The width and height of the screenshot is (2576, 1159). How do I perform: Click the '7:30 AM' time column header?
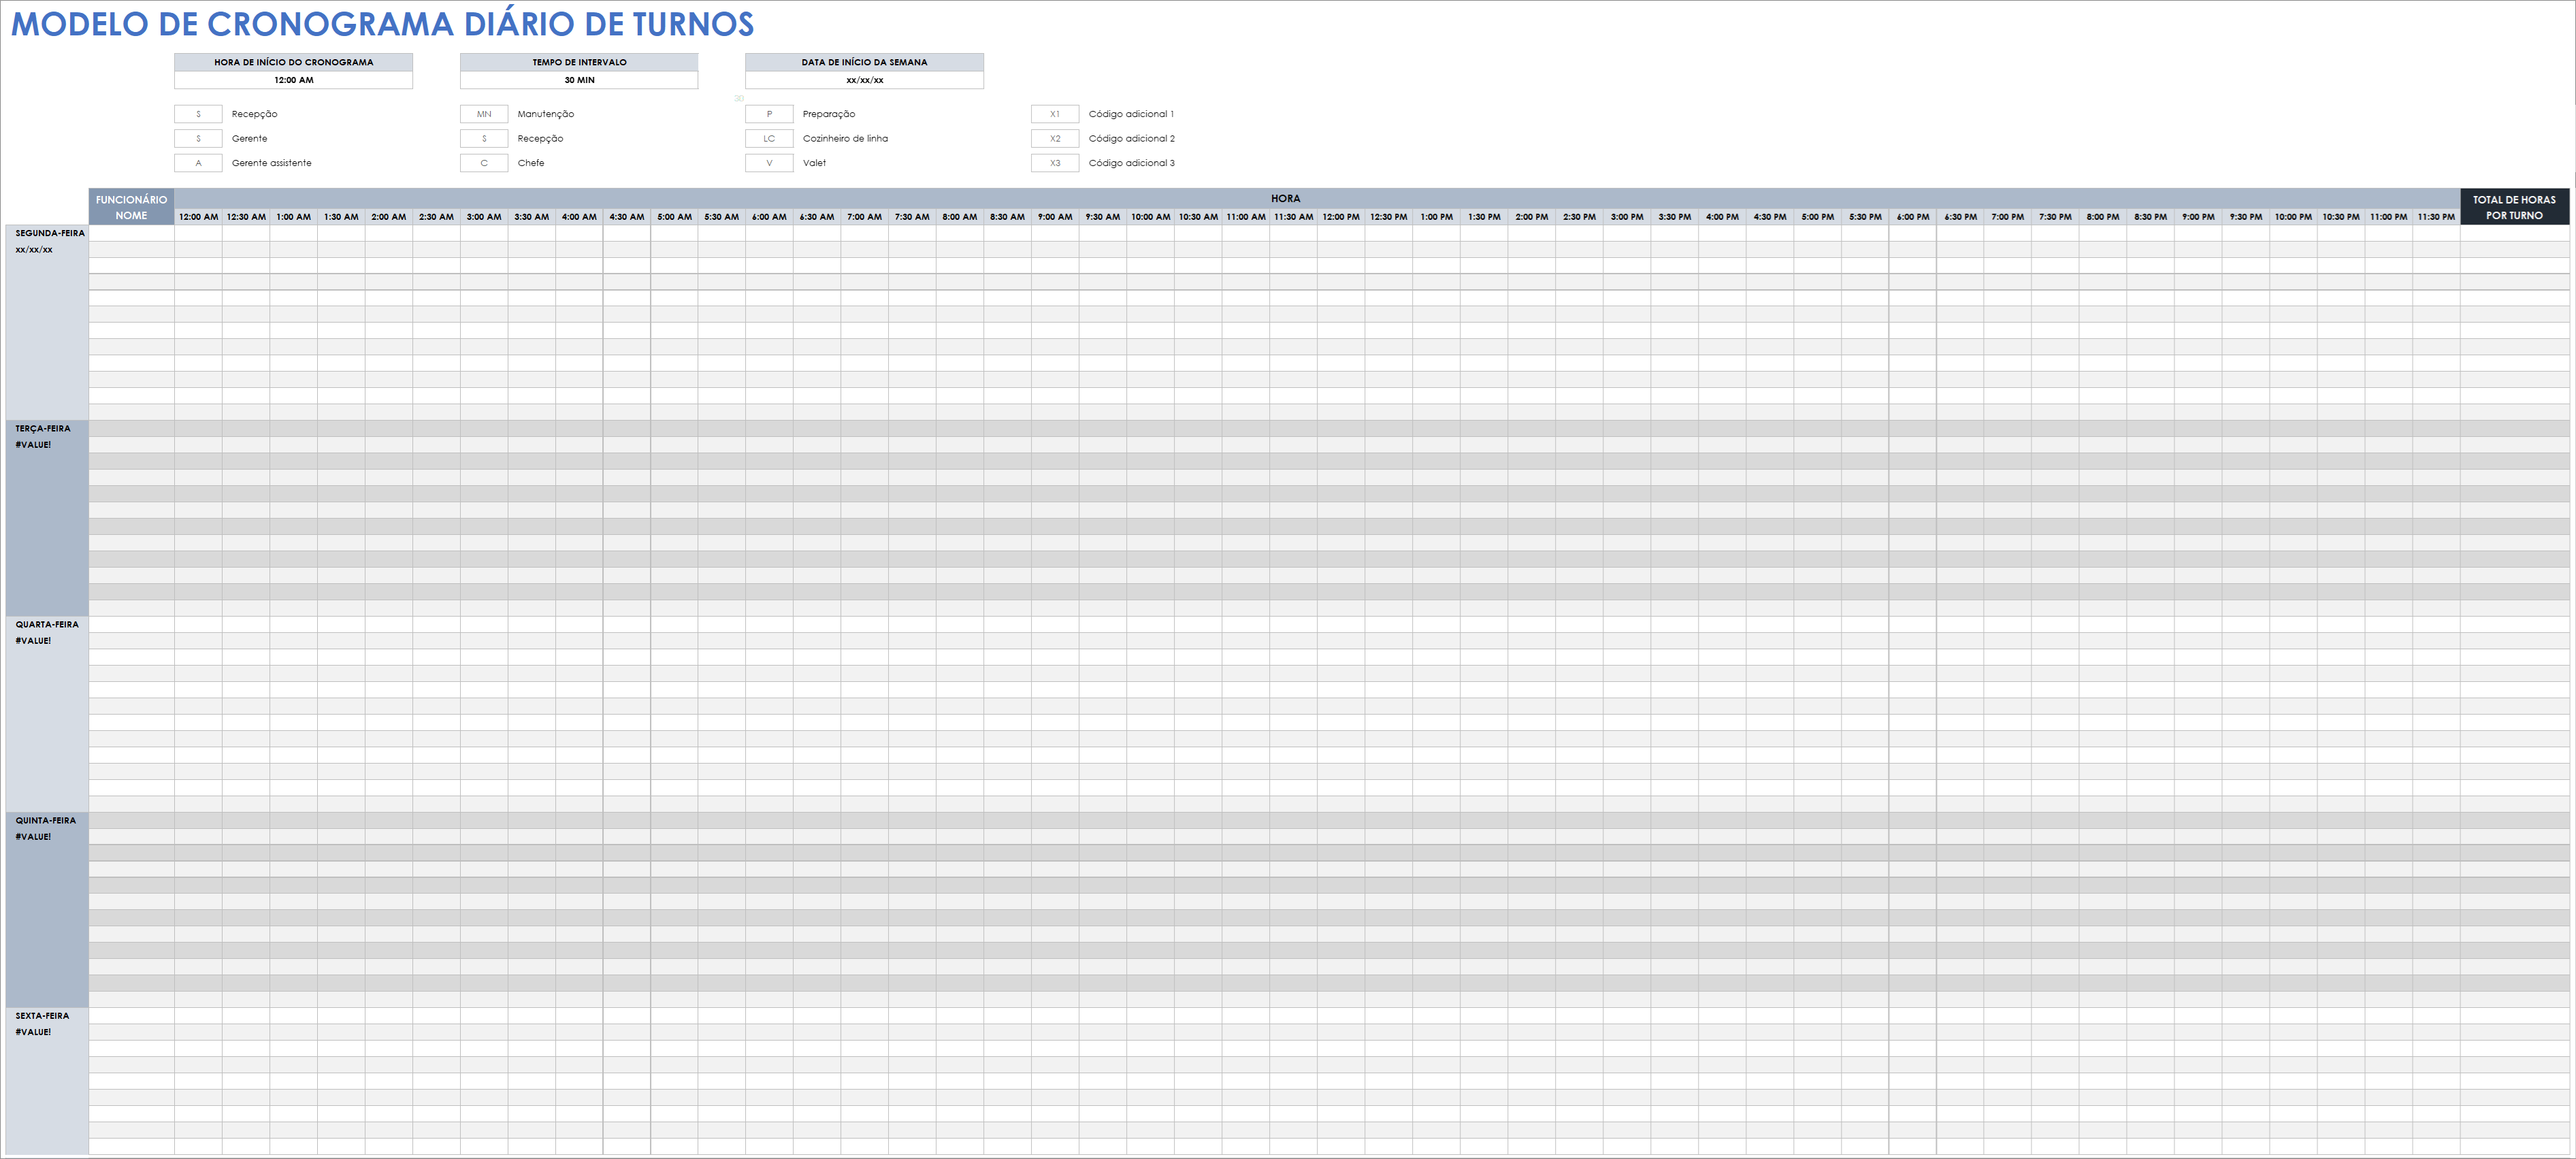[912, 217]
